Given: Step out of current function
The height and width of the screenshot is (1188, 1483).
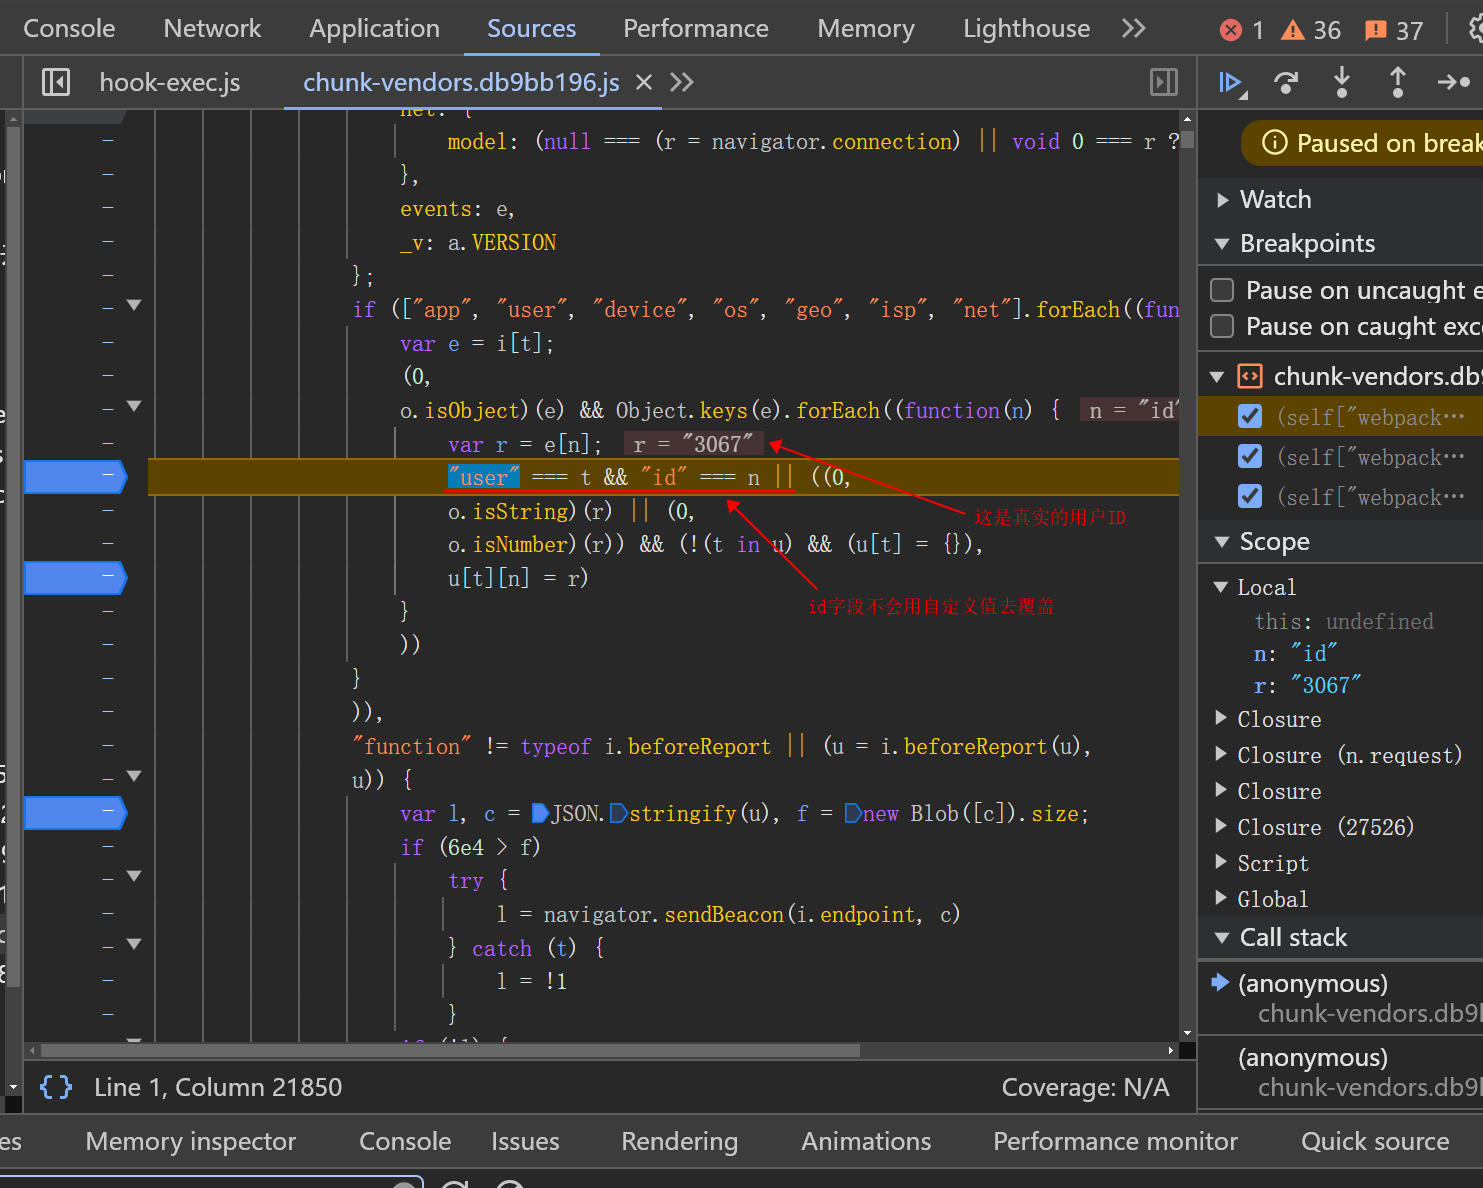Looking at the screenshot, I should point(1398,82).
